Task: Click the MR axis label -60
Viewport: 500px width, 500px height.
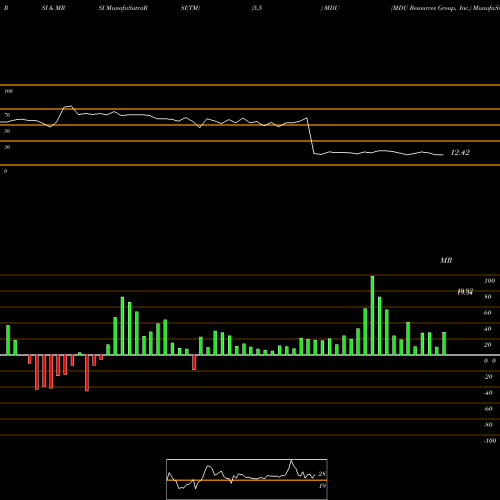Action: point(488,409)
